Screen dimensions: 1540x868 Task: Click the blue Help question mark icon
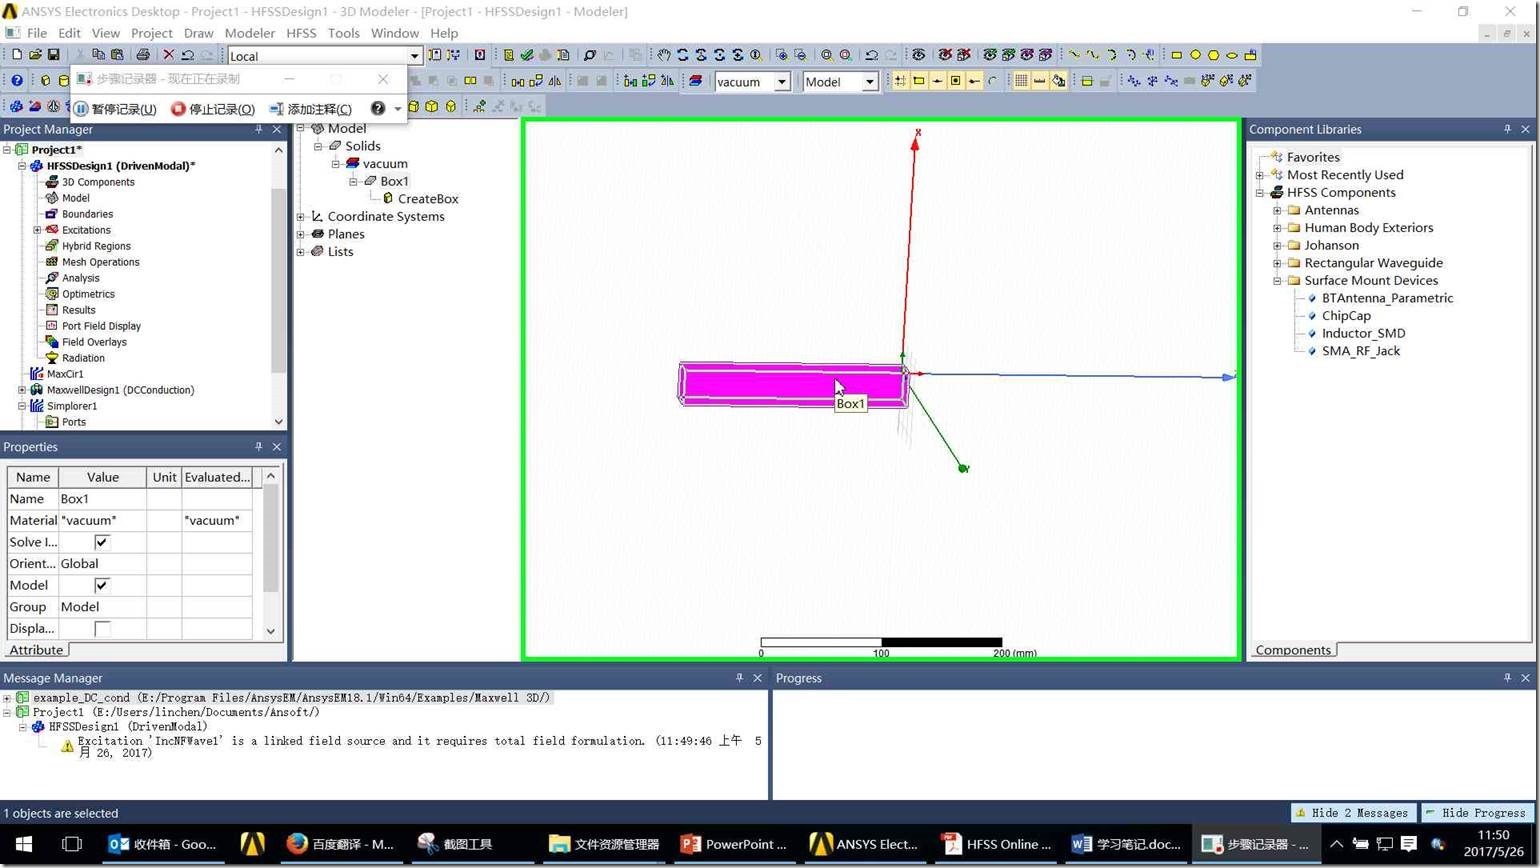click(17, 80)
